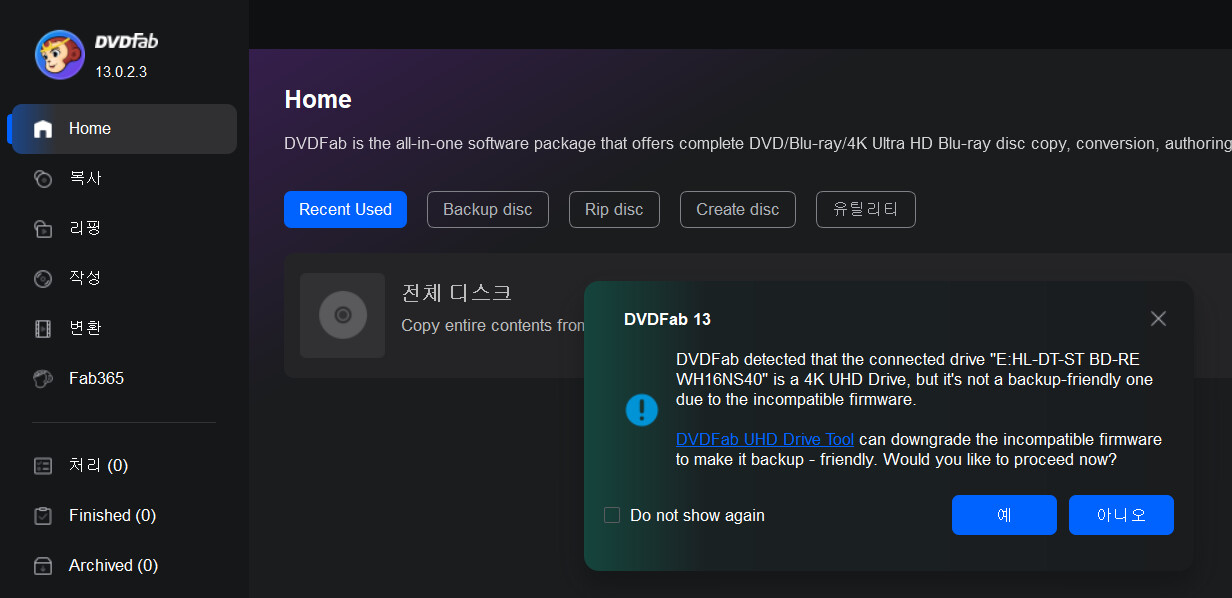Click the 복사 (Copy) disc icon
This screenshot has height=598, width=1232.
pyautogui.click(x=43, y=179)
